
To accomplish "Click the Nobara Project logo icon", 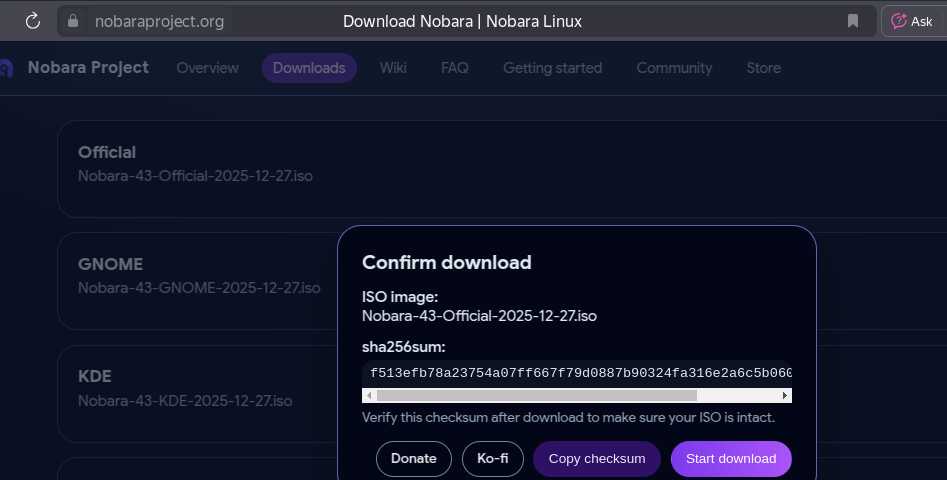I will pyautogui.click(x=6, y=68).
